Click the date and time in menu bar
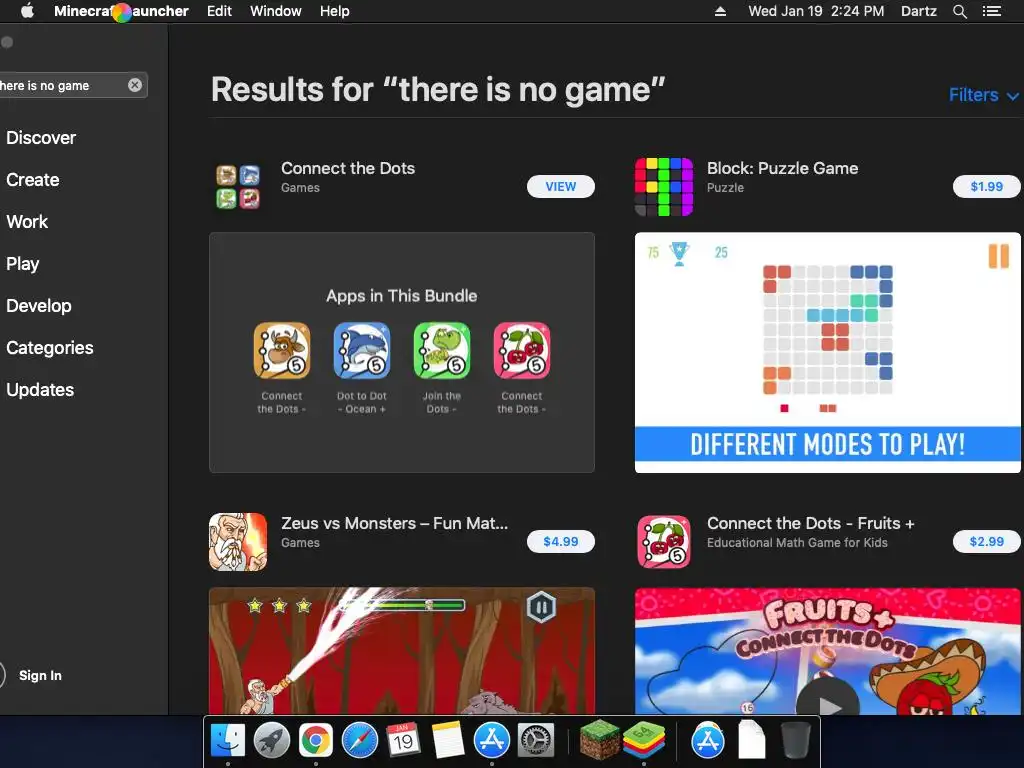Viewport: 1024px width, 768px height. [x=816, y=11]
